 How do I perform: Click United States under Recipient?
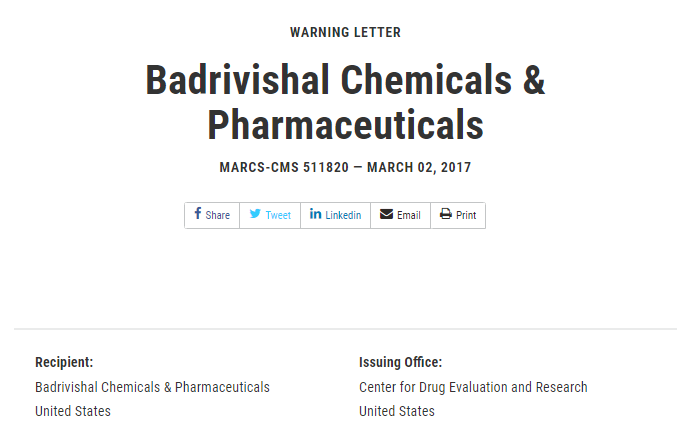click(73, 411)
